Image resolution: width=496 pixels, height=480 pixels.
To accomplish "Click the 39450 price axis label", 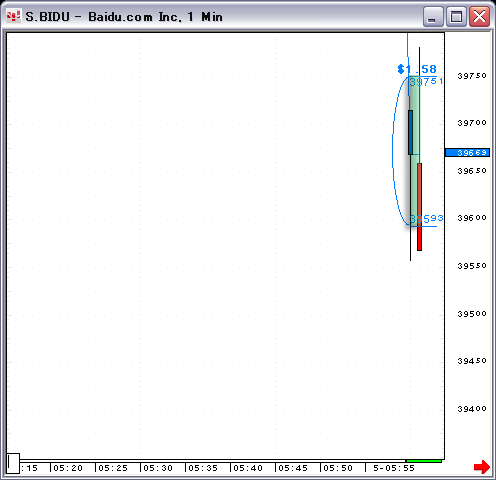I will (x=472, y=361).
